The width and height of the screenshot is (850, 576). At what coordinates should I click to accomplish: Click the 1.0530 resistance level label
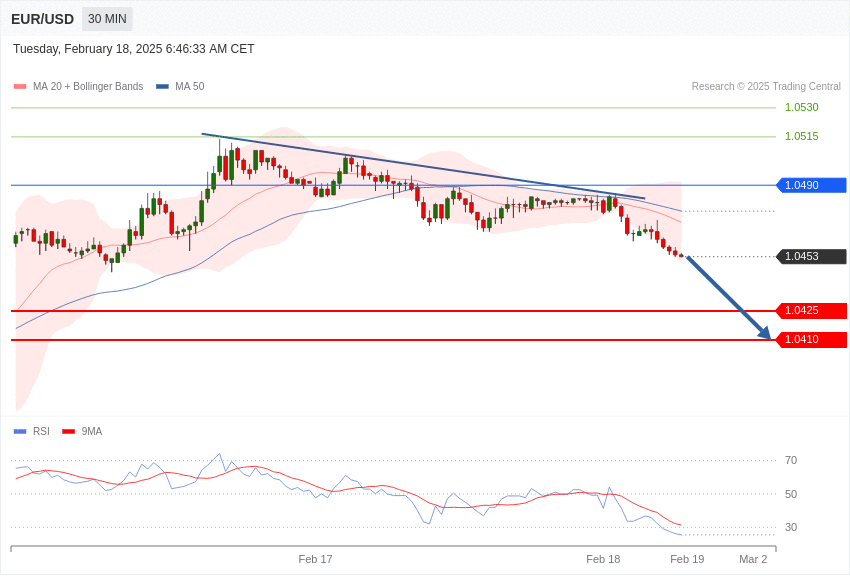pos(801,108)
